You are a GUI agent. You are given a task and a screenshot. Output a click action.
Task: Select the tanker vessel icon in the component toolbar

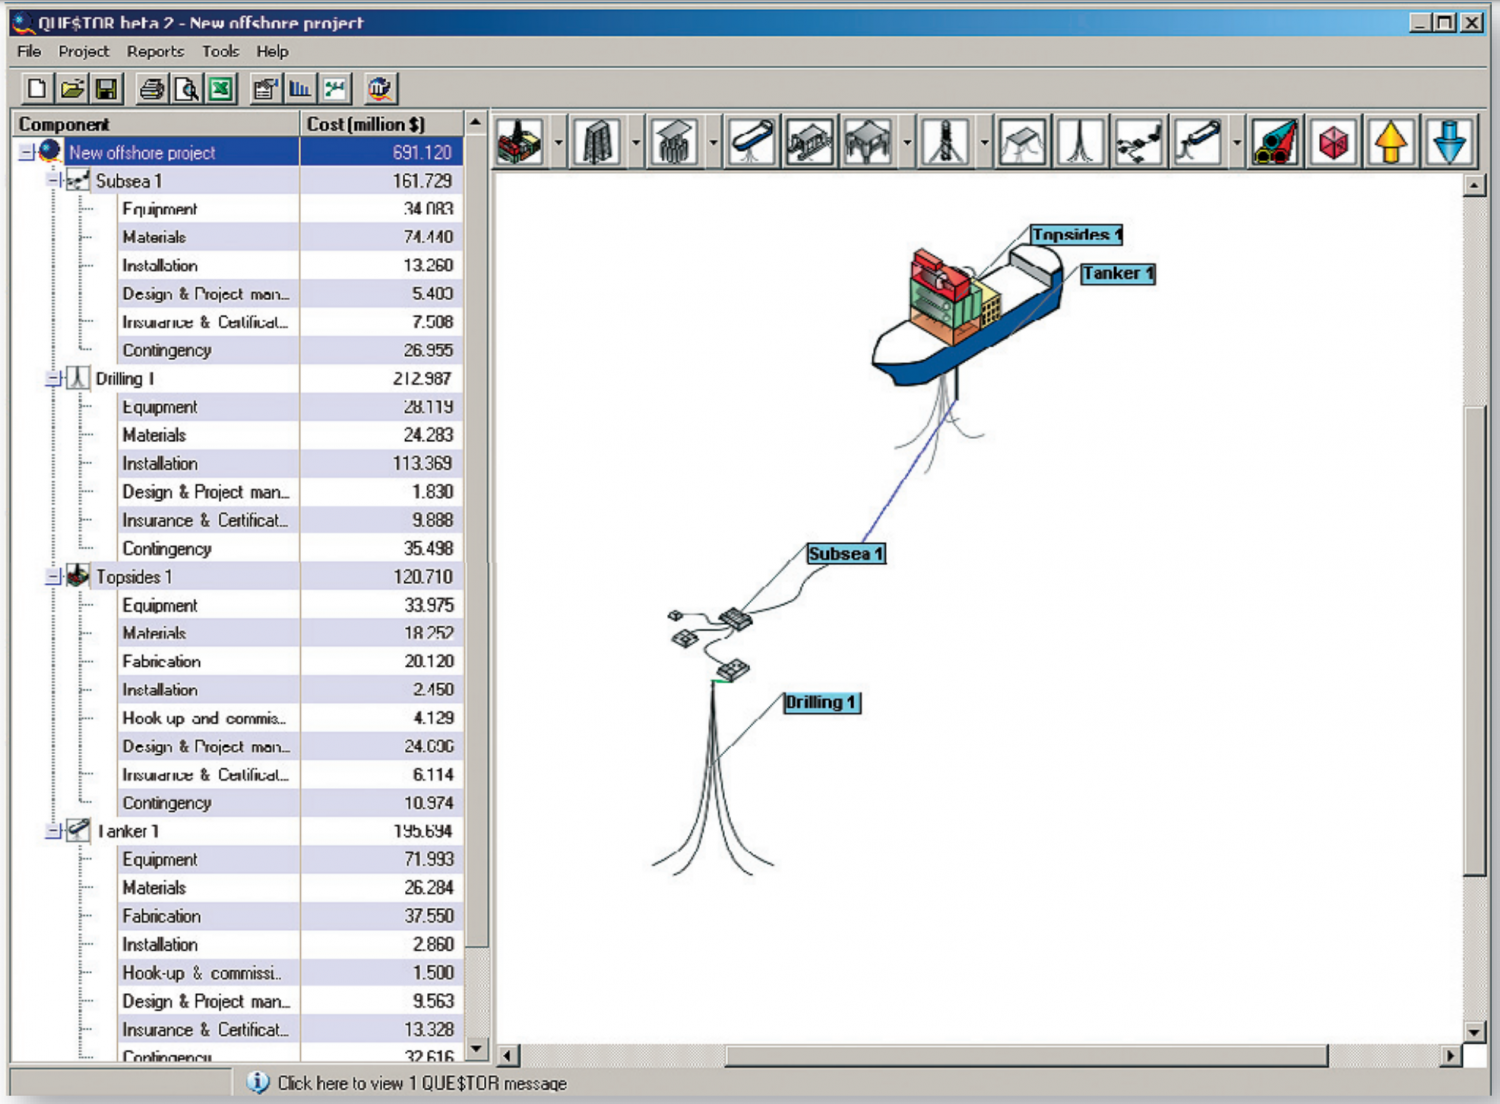point(752,142)
